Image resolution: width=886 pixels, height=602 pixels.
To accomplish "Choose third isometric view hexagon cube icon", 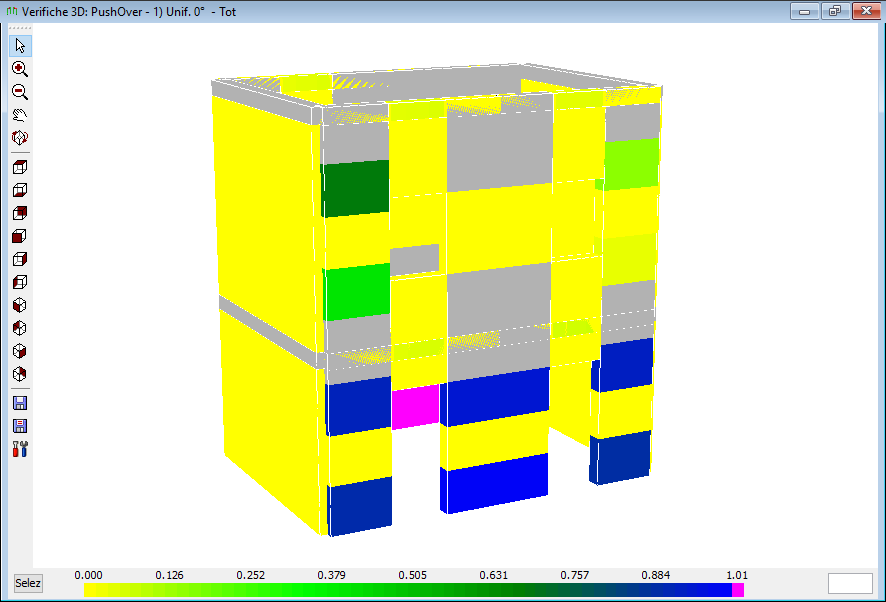I will tap(20, 351).
